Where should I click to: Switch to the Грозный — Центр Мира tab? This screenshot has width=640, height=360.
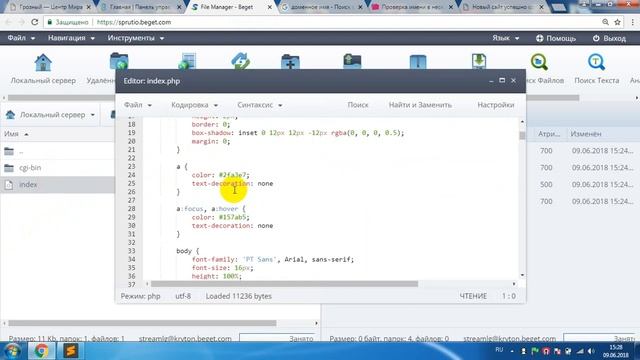51,7
